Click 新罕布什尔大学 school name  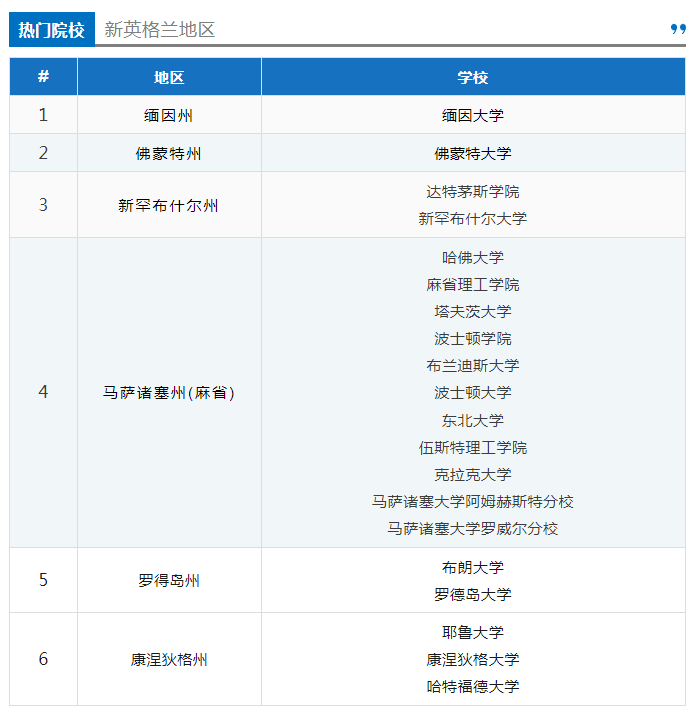pyautogui.click(x=473, y=219)
